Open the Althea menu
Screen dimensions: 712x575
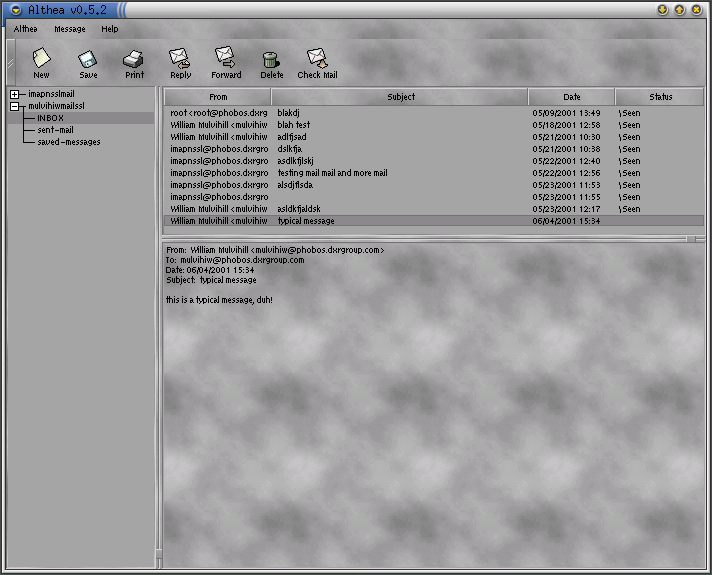click(25, 30)
